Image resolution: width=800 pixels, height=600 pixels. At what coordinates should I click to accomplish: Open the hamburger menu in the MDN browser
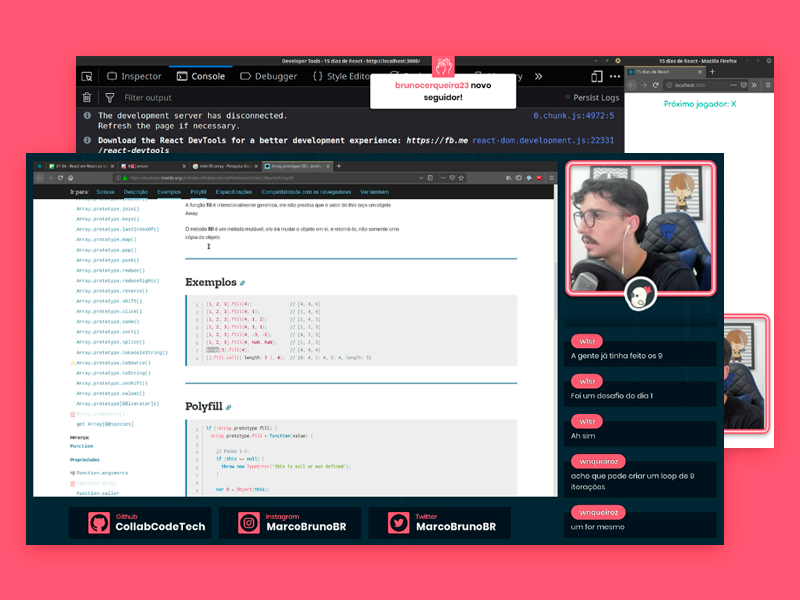point(551,178)
